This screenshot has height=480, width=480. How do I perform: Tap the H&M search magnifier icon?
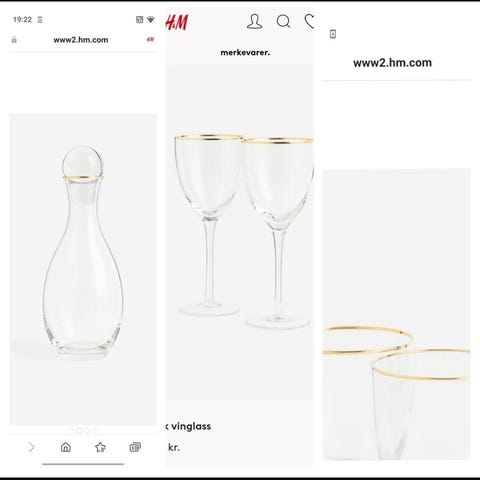pos(283,22)
